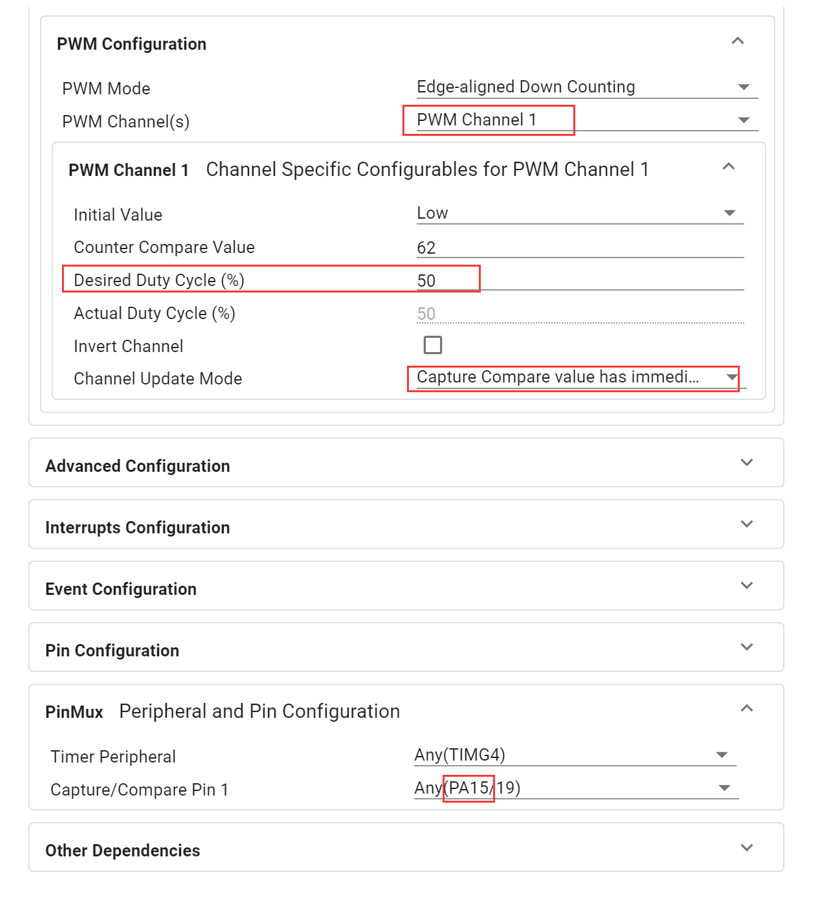The width and height of the screenshot is (826, 902).
Task: Open the Timer Peripheral dropdown
Action: coord(575,755)
